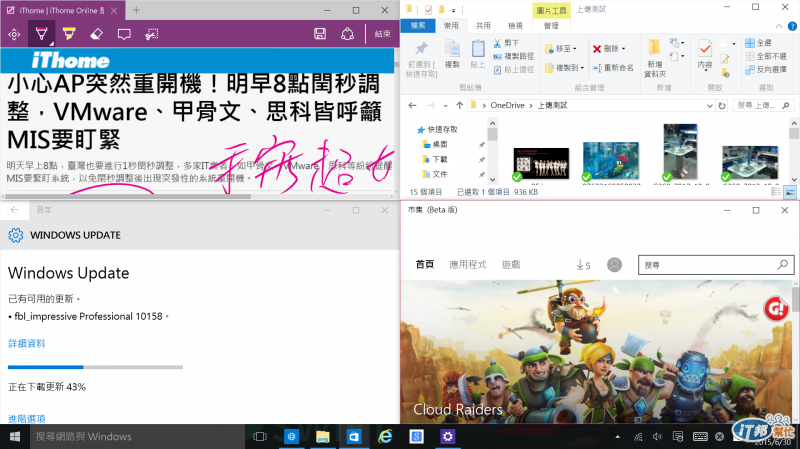Viewport: 800px width, 449px height.
Task: Open the 首頁 tab in Store
Action: pyautogui.click(x=424, y=264)
